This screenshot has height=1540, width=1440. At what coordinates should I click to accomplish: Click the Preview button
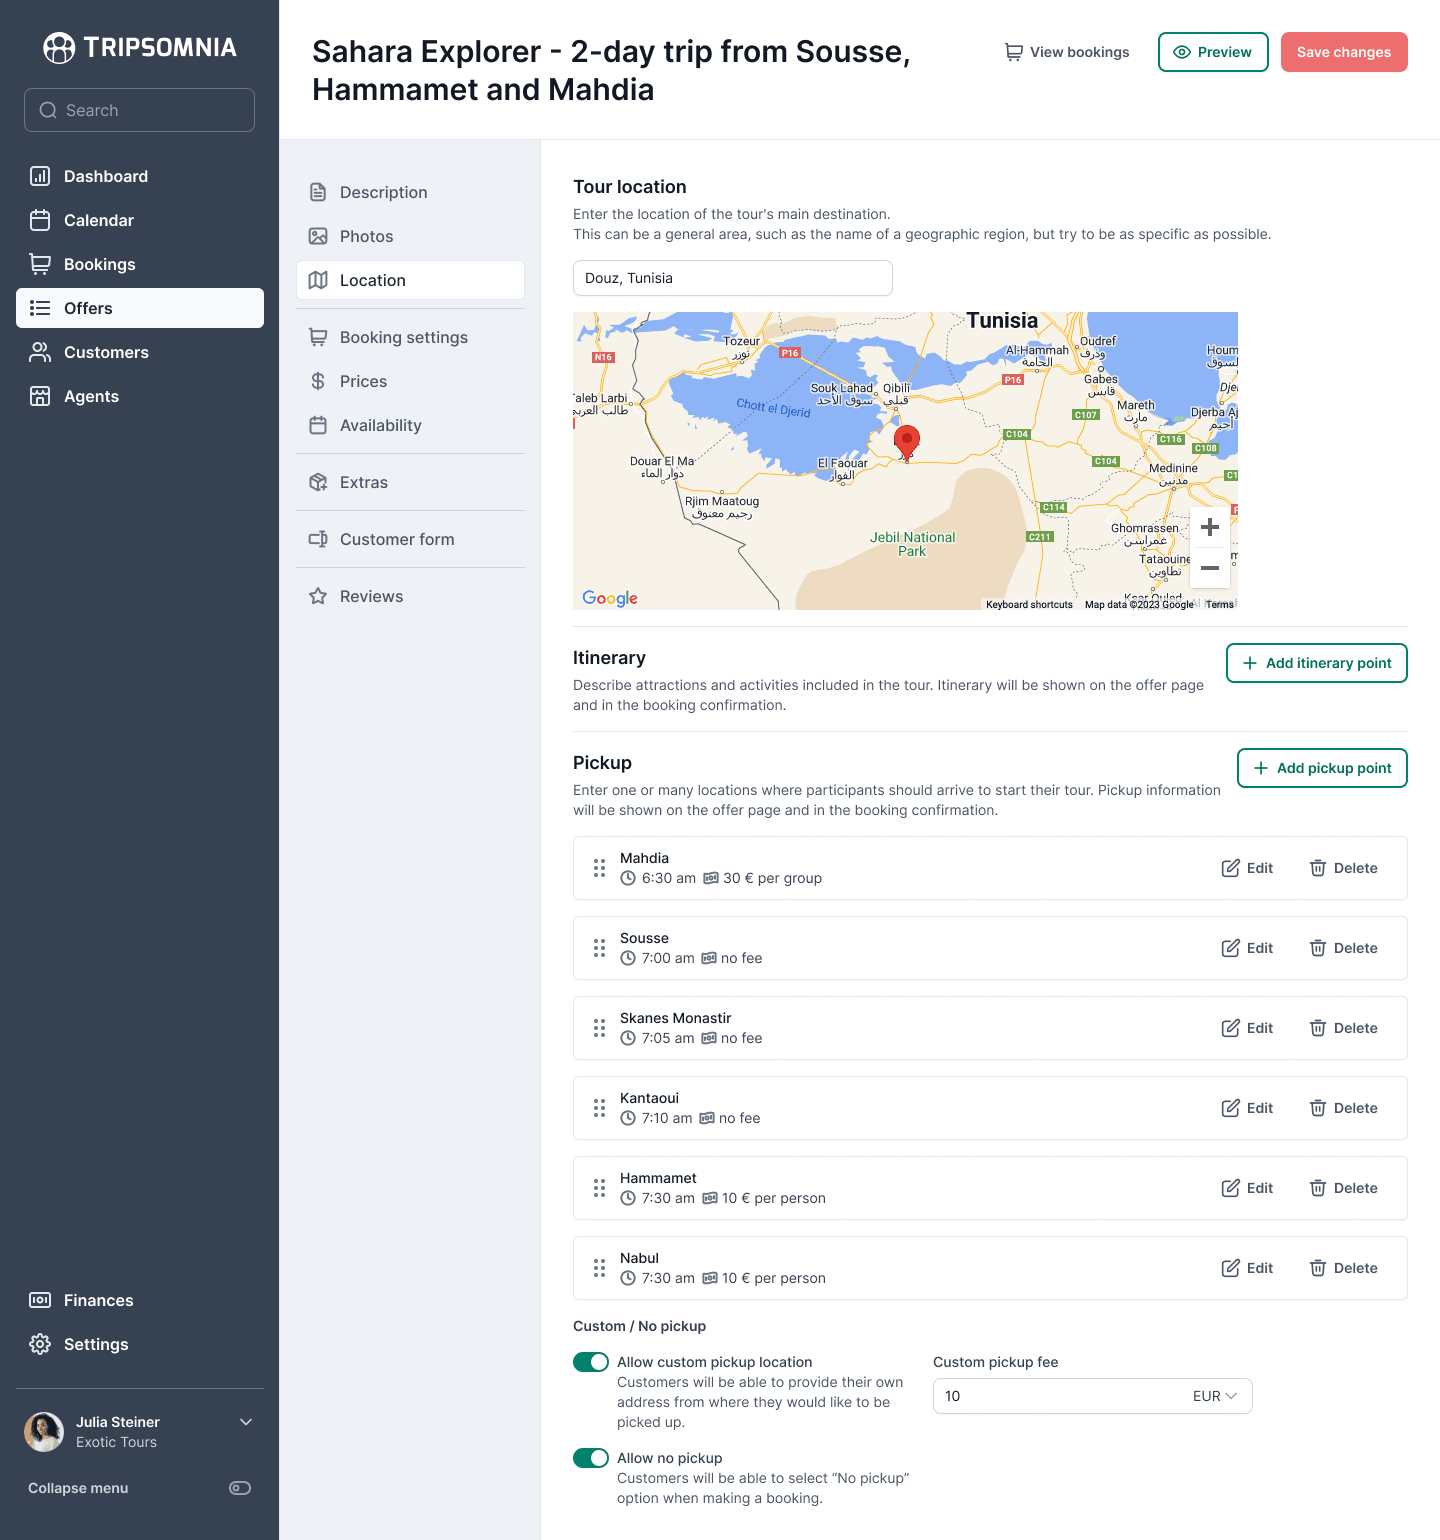[x=1213, y=52]
